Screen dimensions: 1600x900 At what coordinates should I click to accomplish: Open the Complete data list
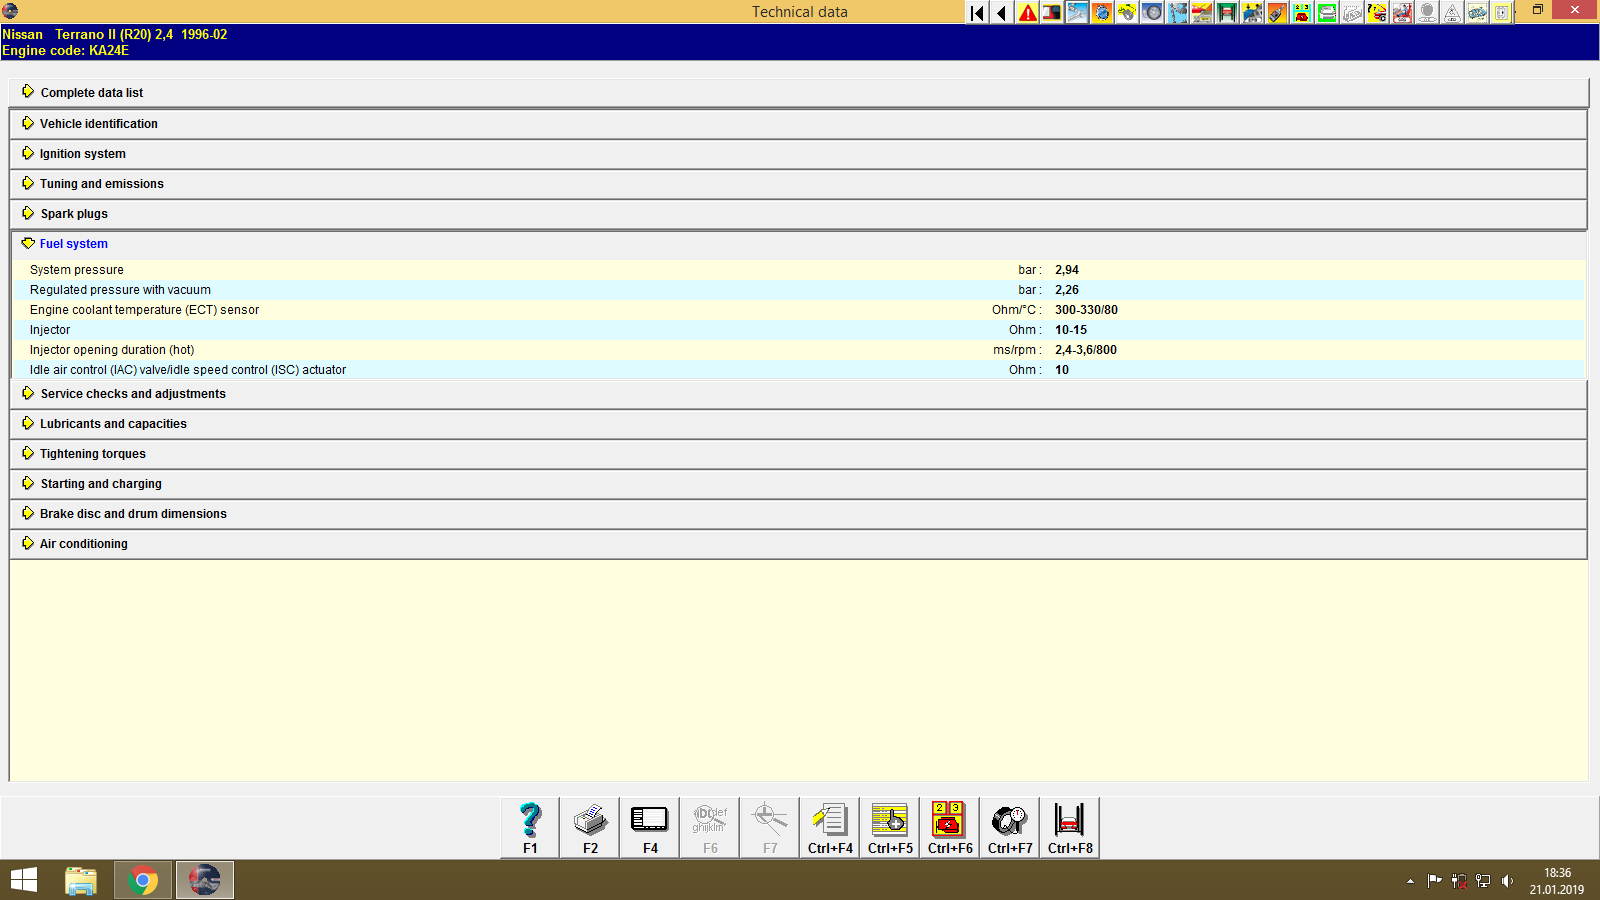(91, 92)
